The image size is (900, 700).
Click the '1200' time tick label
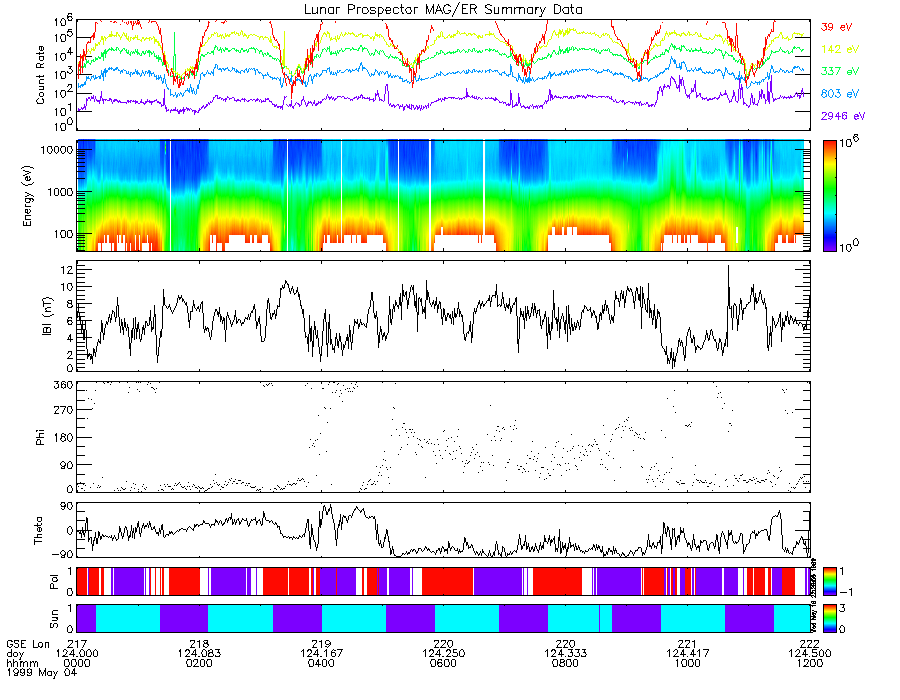coord(810,663)
